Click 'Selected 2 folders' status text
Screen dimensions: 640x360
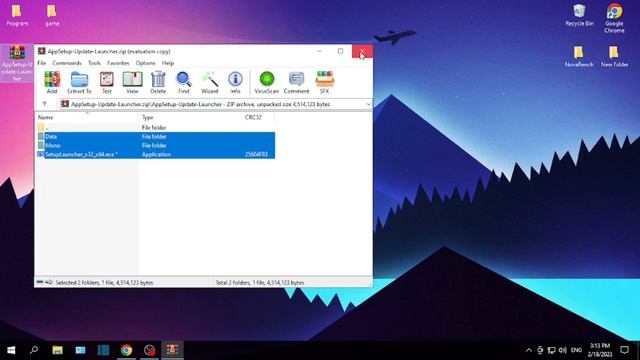pos(104,282)
